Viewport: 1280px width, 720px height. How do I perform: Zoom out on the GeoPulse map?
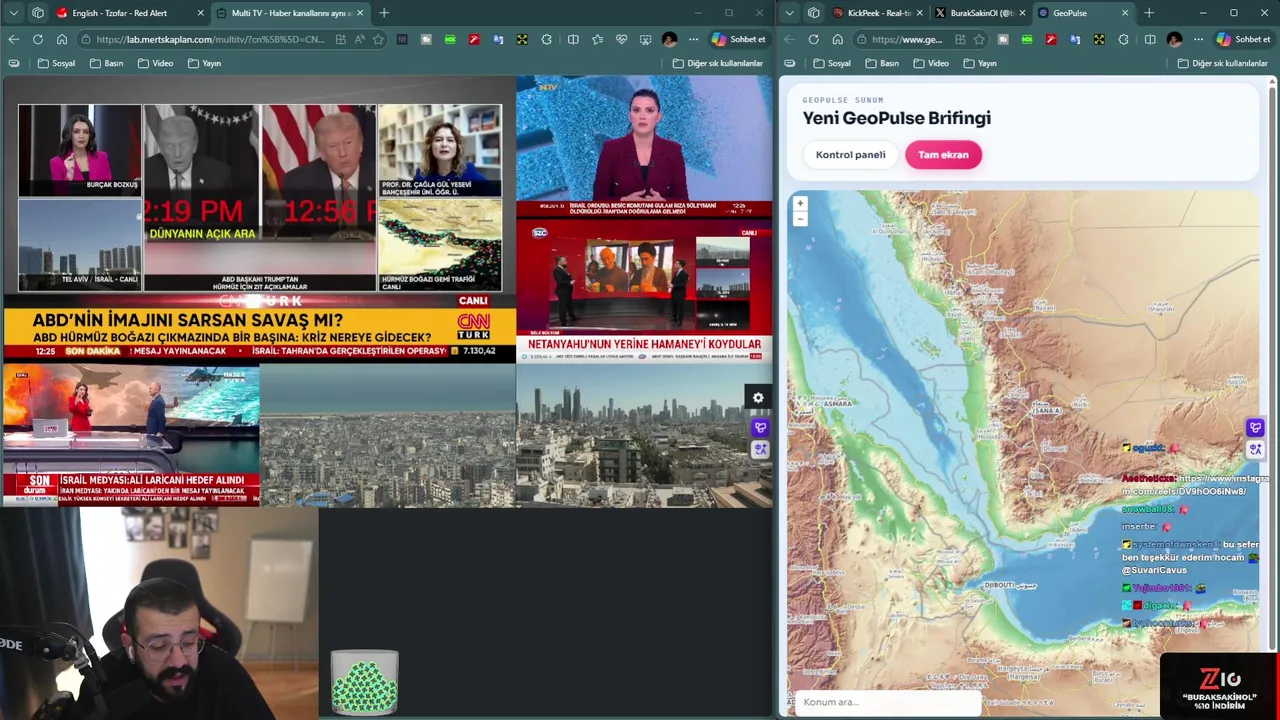(799, 218)
